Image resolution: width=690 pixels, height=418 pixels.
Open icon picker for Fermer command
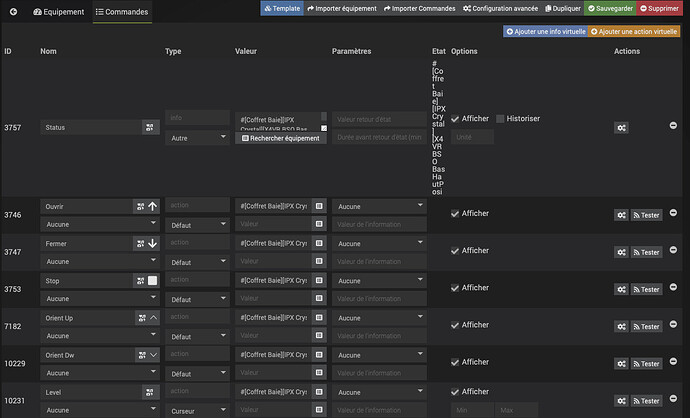click(140, 243)
